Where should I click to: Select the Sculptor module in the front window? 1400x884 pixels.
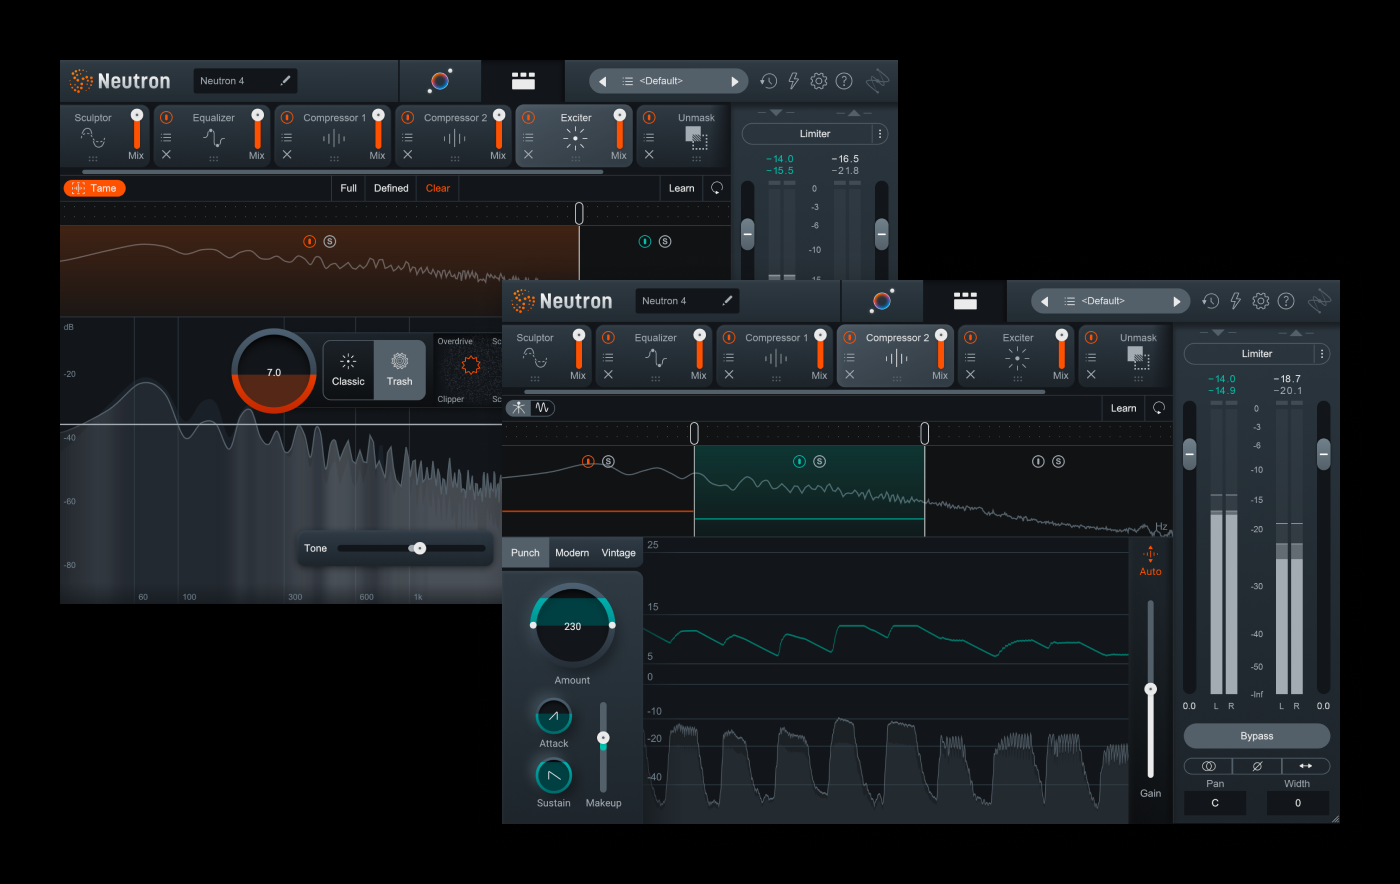point(534,356)
